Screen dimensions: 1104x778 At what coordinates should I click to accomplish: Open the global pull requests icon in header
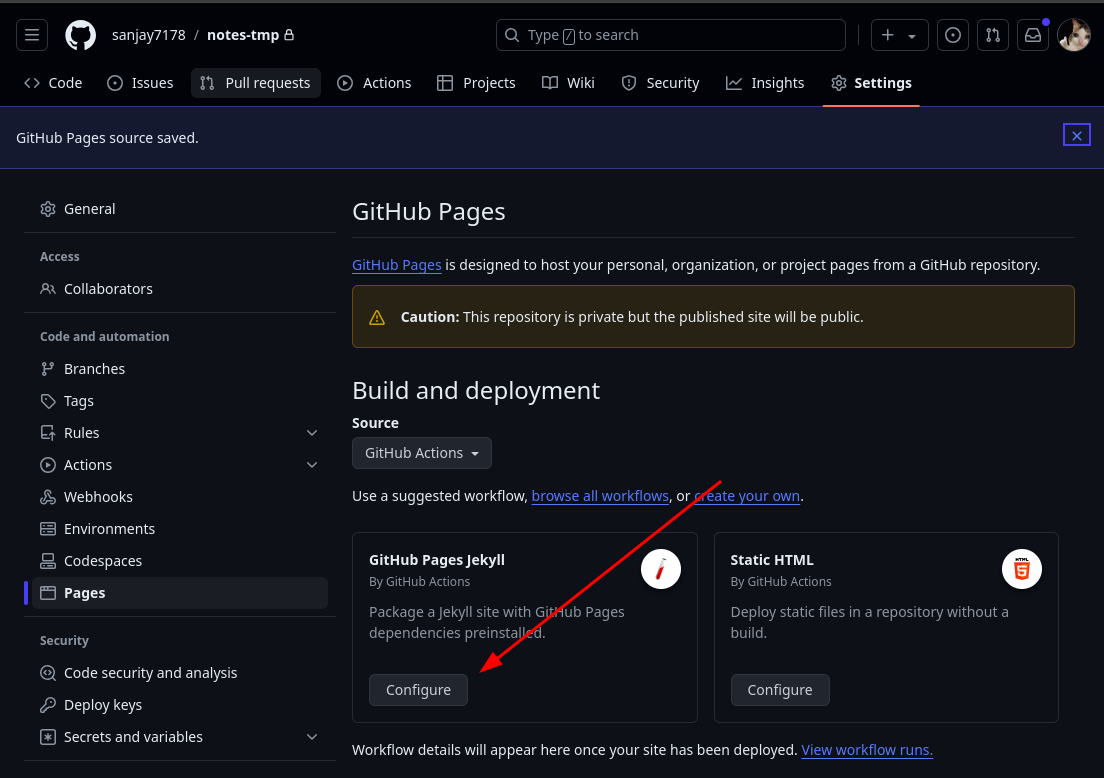(x=993, y=35)
